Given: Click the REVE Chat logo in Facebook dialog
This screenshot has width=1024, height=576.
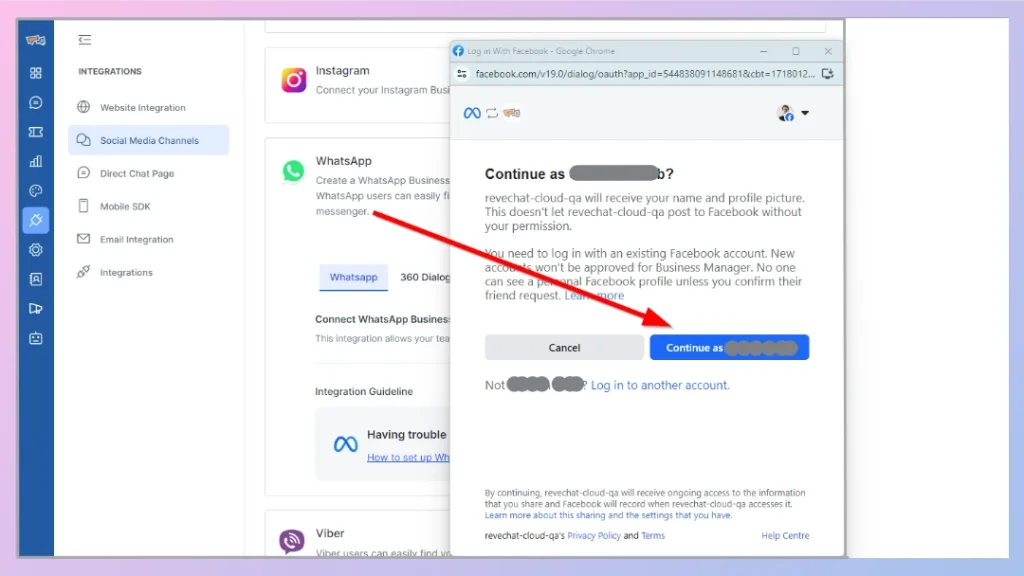Looking at the screenshot, I should [511, 113].
